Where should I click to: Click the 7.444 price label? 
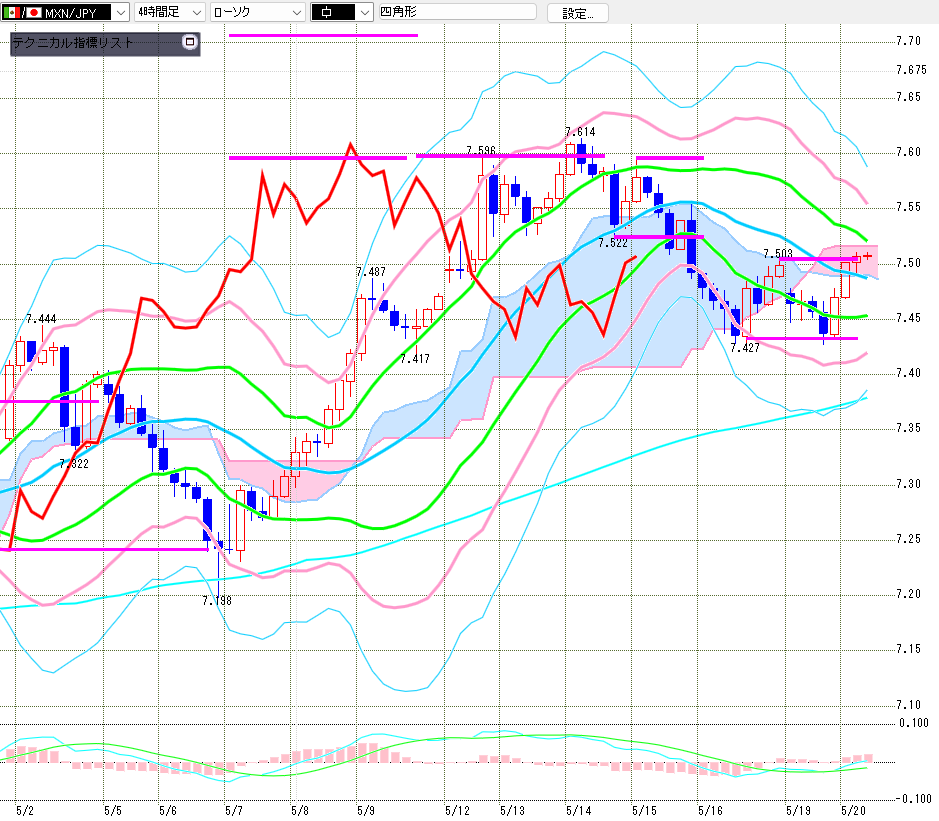[41, 319]
